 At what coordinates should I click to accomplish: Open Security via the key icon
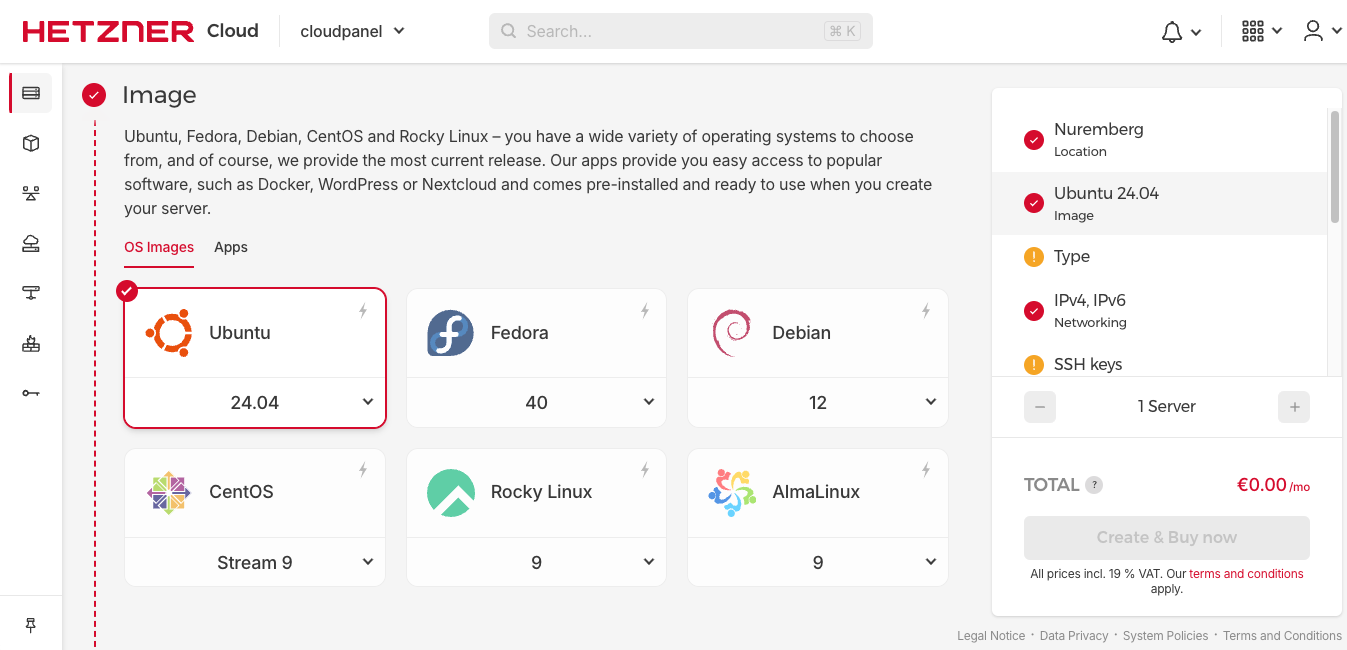(x=31, y=393)
